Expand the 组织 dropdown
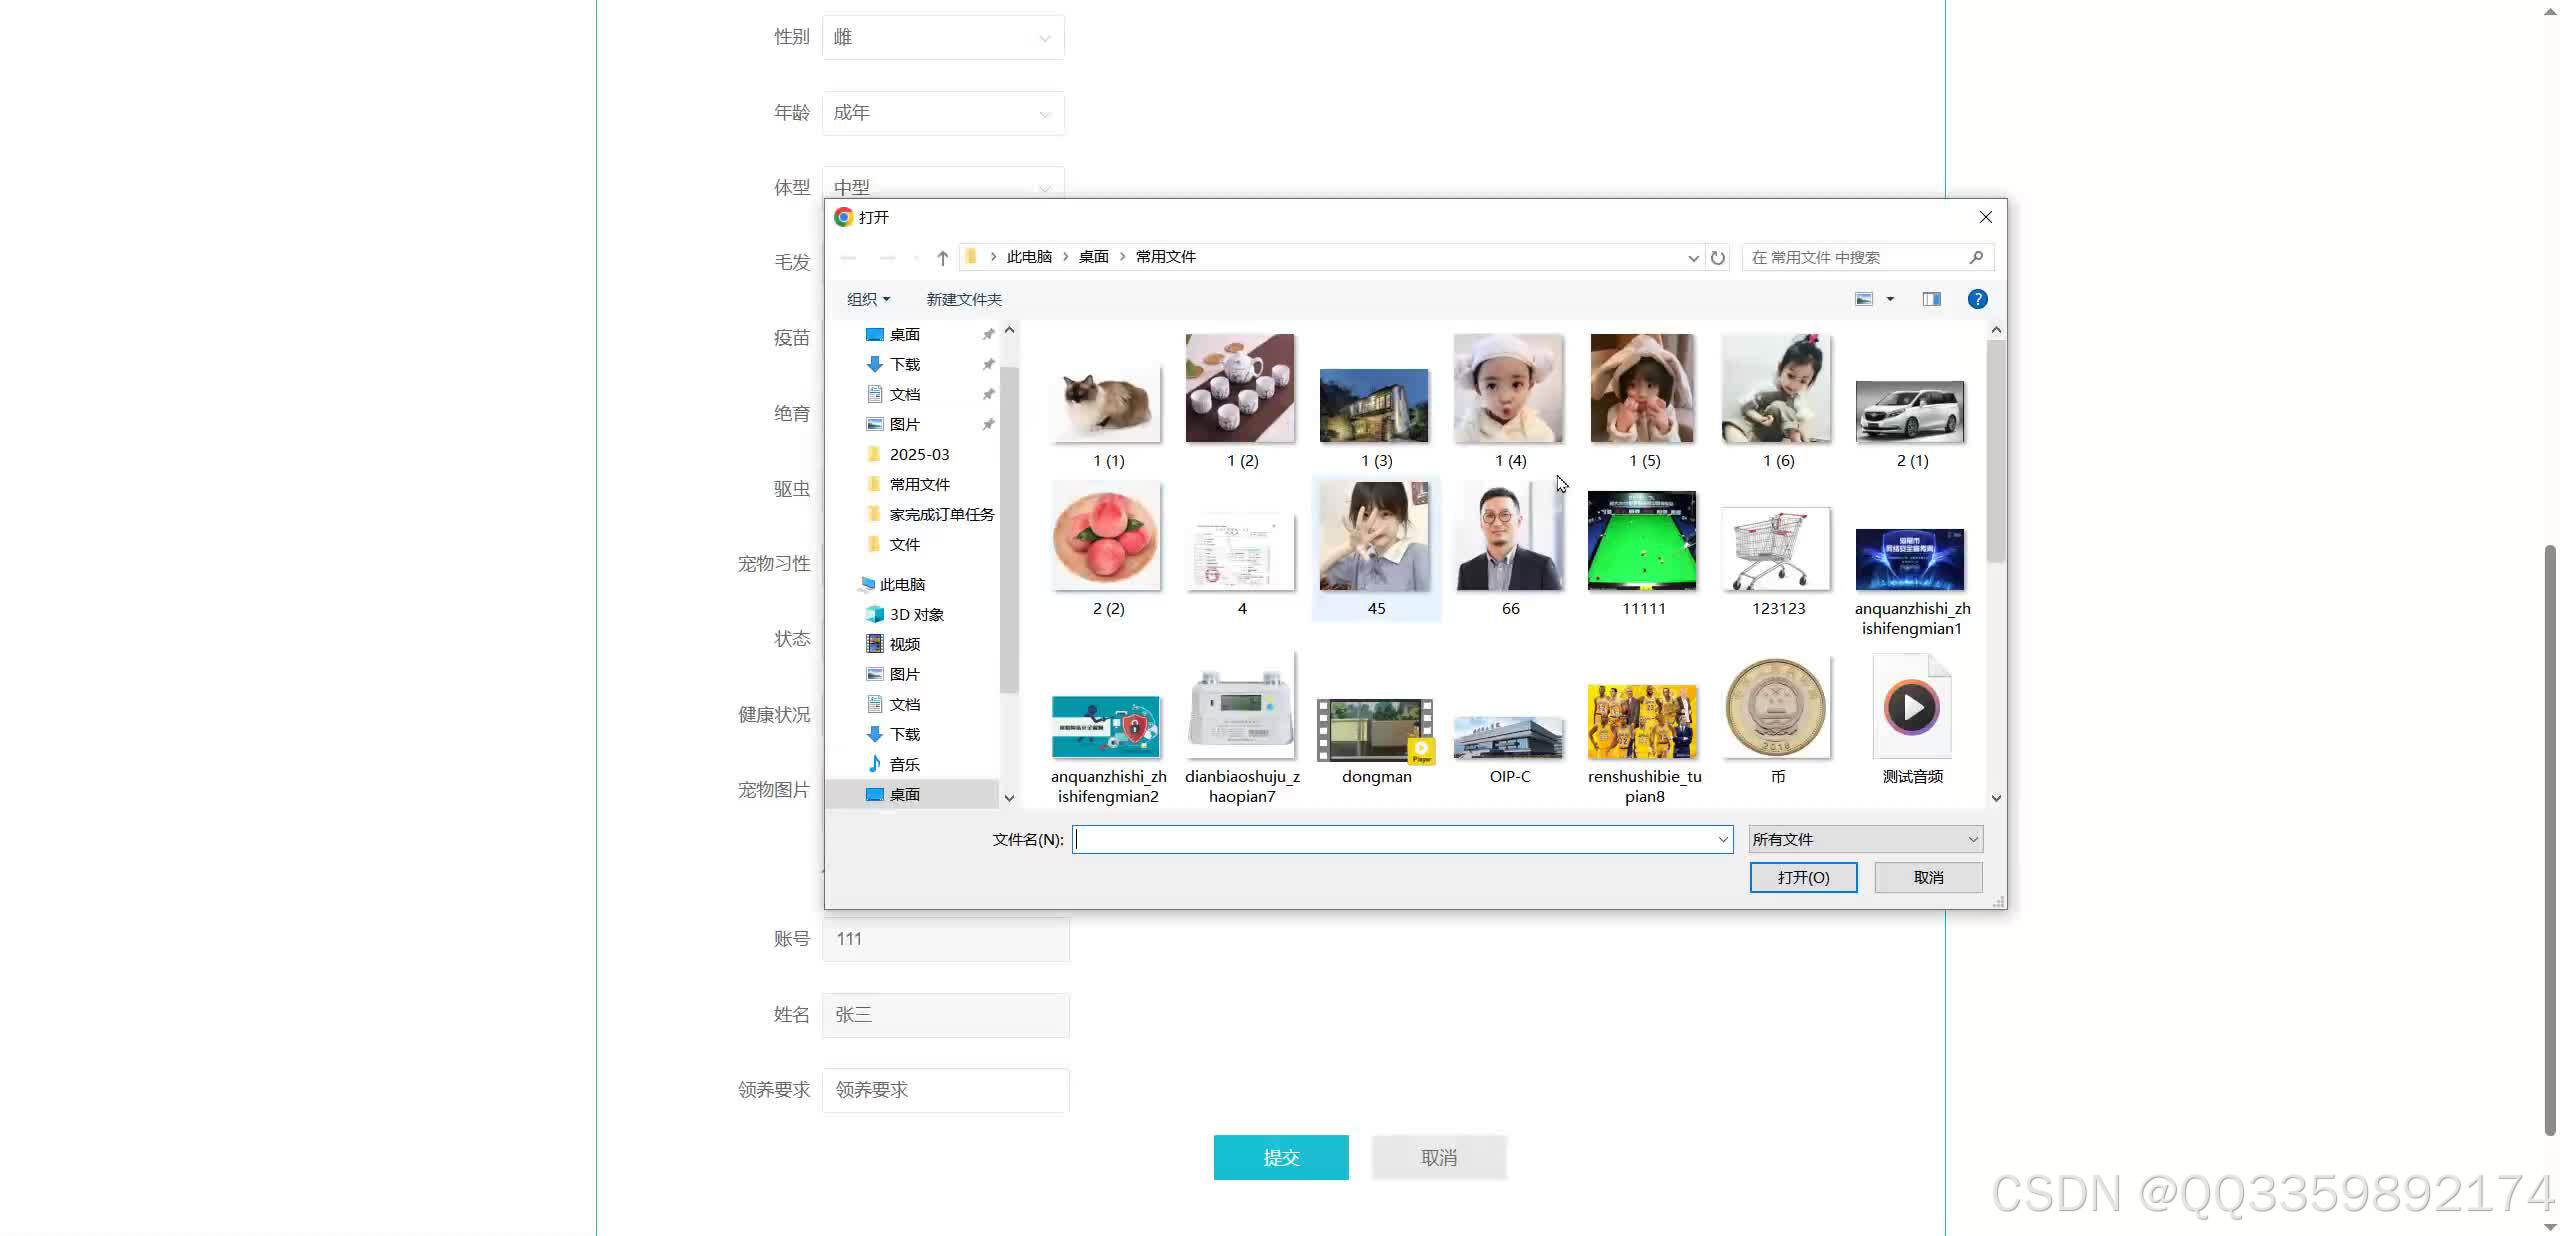The image size is (2560, 1236). click(866, 298)
